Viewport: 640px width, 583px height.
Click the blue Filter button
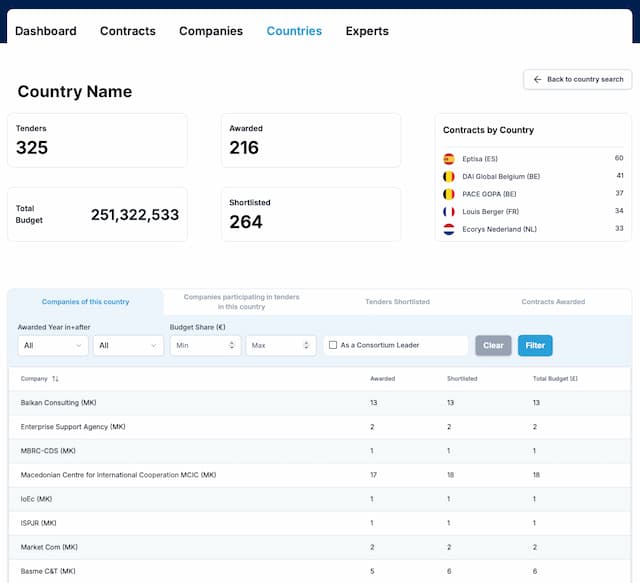535,345
